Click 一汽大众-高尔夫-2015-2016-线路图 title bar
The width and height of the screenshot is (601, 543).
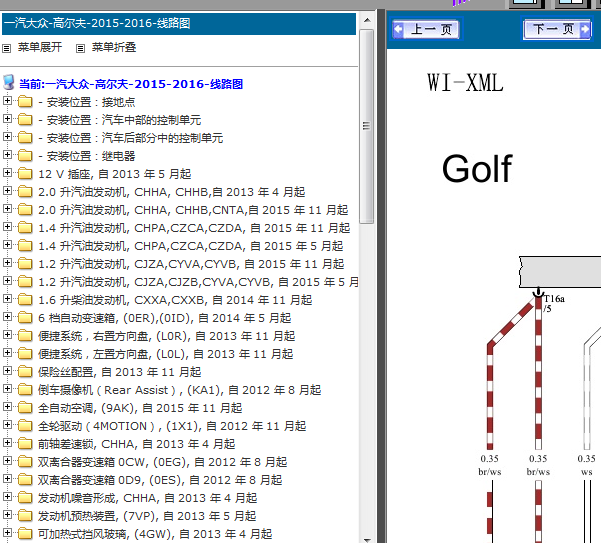(x=179, y=23)
